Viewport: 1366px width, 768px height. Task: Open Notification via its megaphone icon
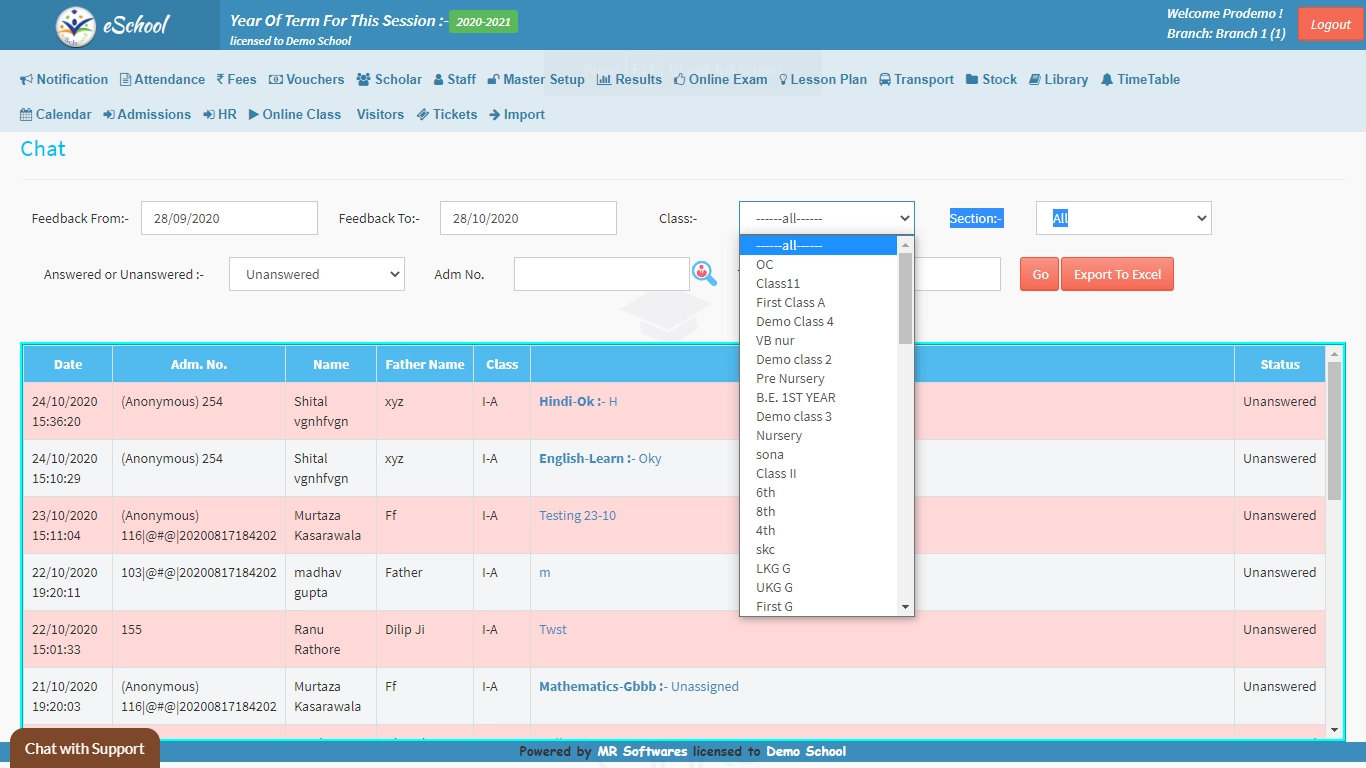(27, 80)
